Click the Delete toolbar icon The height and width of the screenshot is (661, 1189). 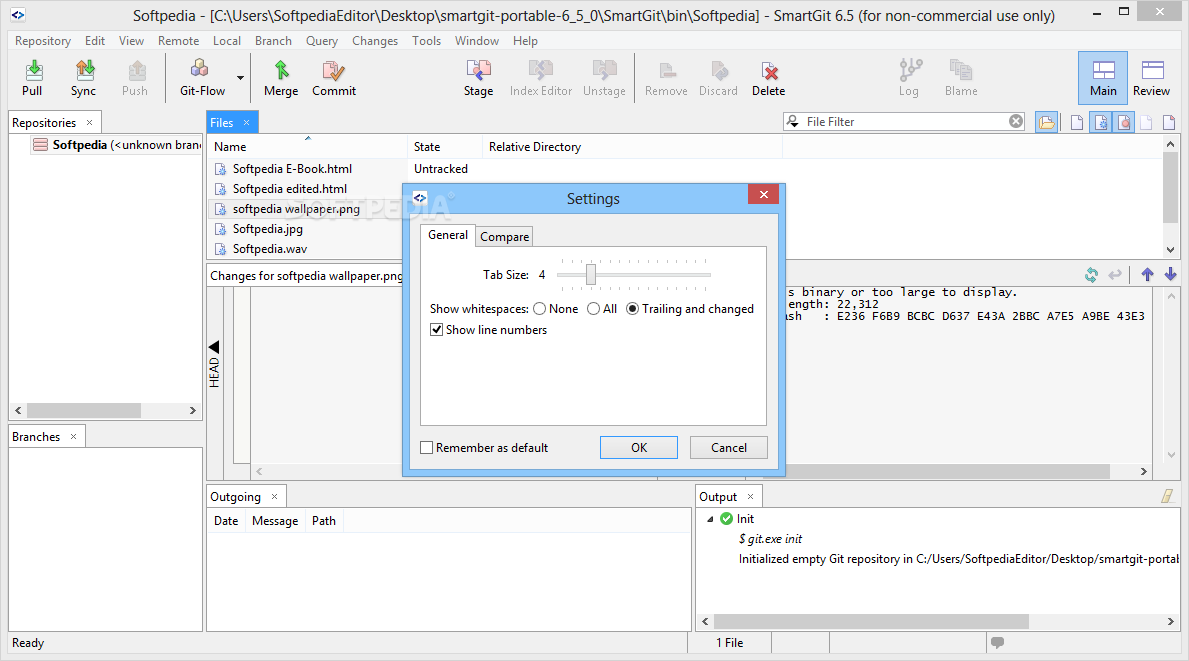pos(769,79)
